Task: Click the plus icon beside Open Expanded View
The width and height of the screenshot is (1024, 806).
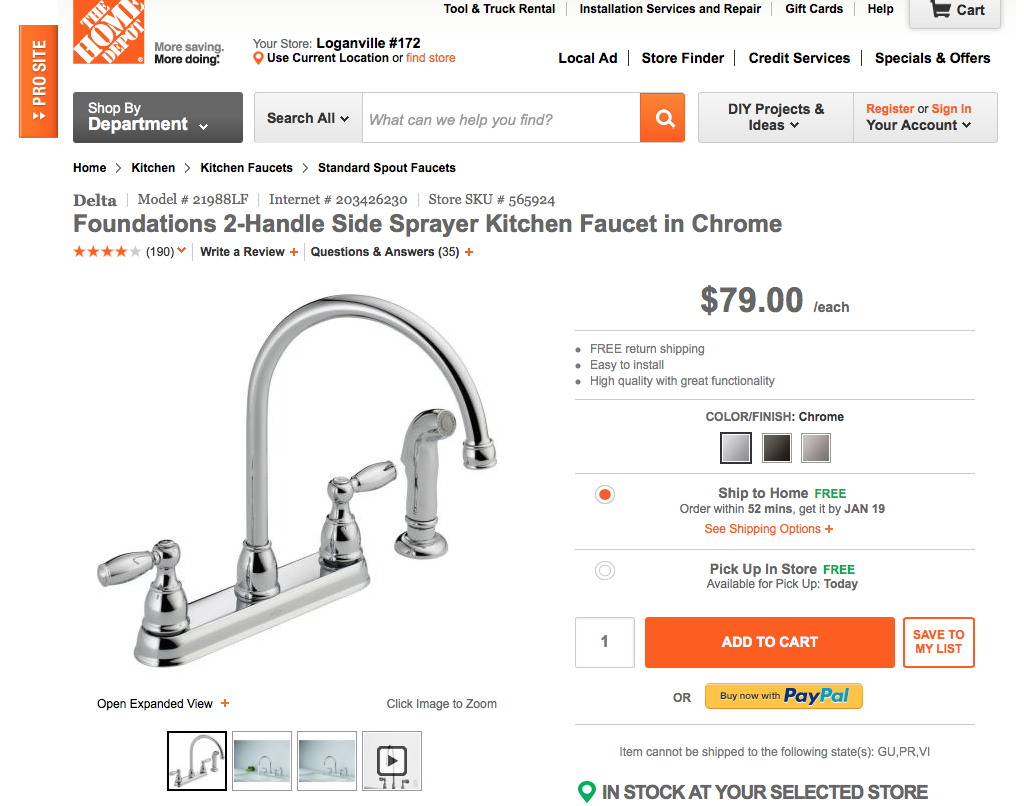Action: 225,703
